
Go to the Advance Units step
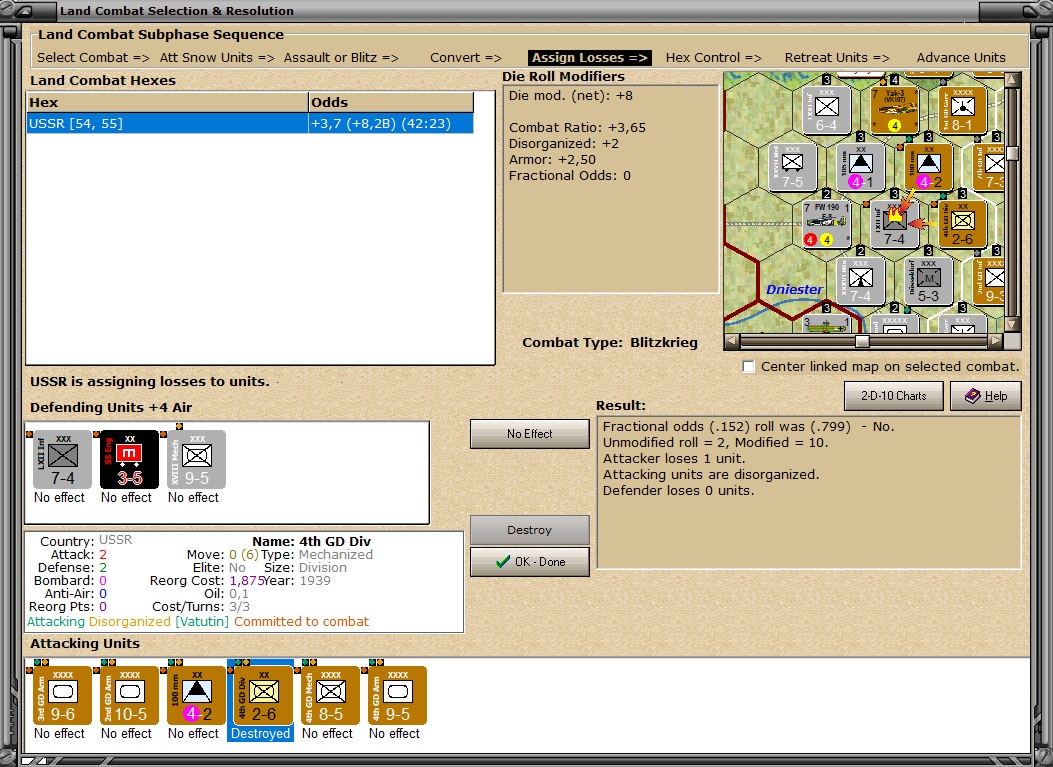(959, 57)
